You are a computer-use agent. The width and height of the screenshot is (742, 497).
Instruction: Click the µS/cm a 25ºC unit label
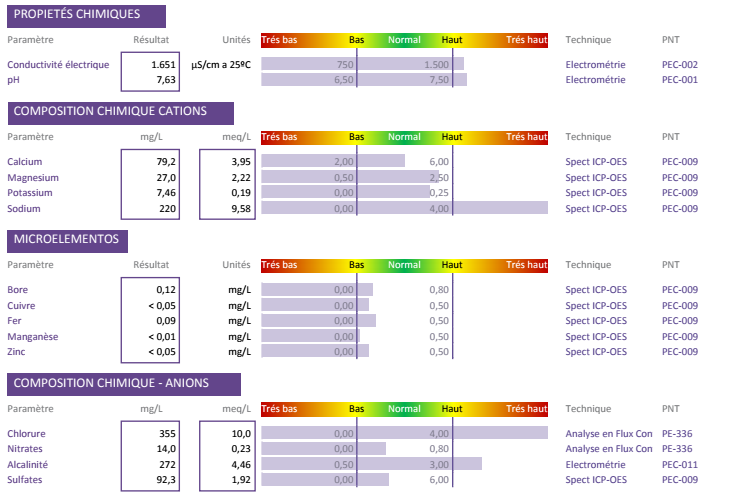[220, 64]
